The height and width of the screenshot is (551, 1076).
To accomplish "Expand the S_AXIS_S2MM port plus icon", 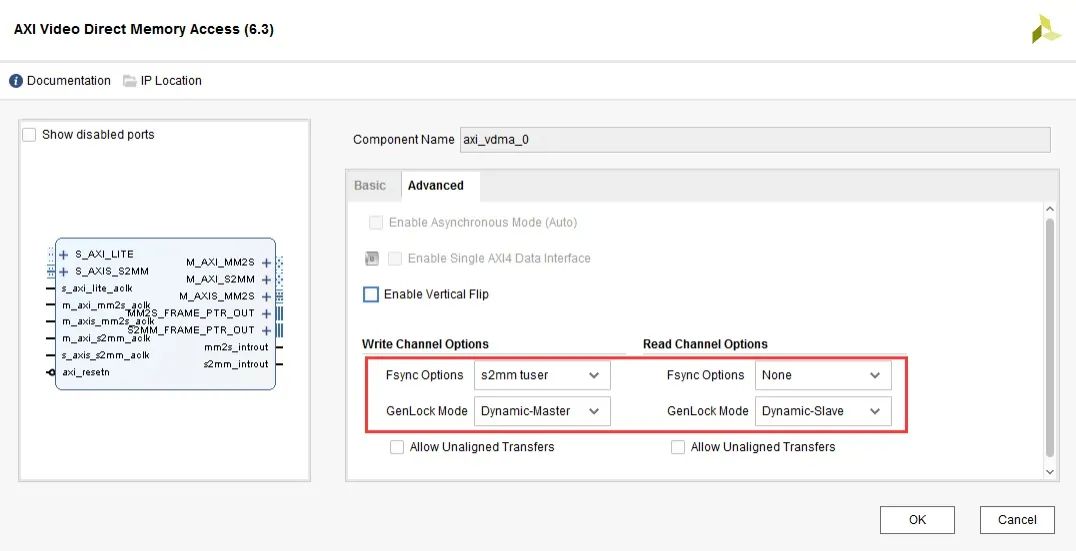I will tap(64, 271).
